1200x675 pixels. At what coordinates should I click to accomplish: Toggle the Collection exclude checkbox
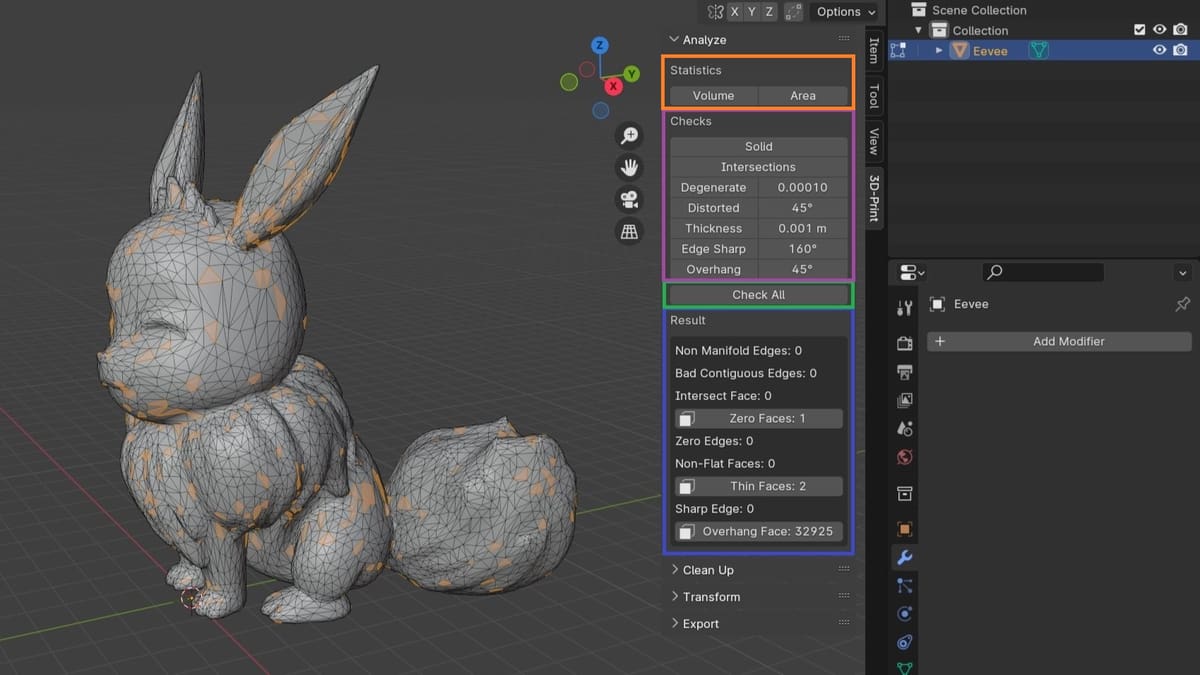click(x=1140, y=30)
